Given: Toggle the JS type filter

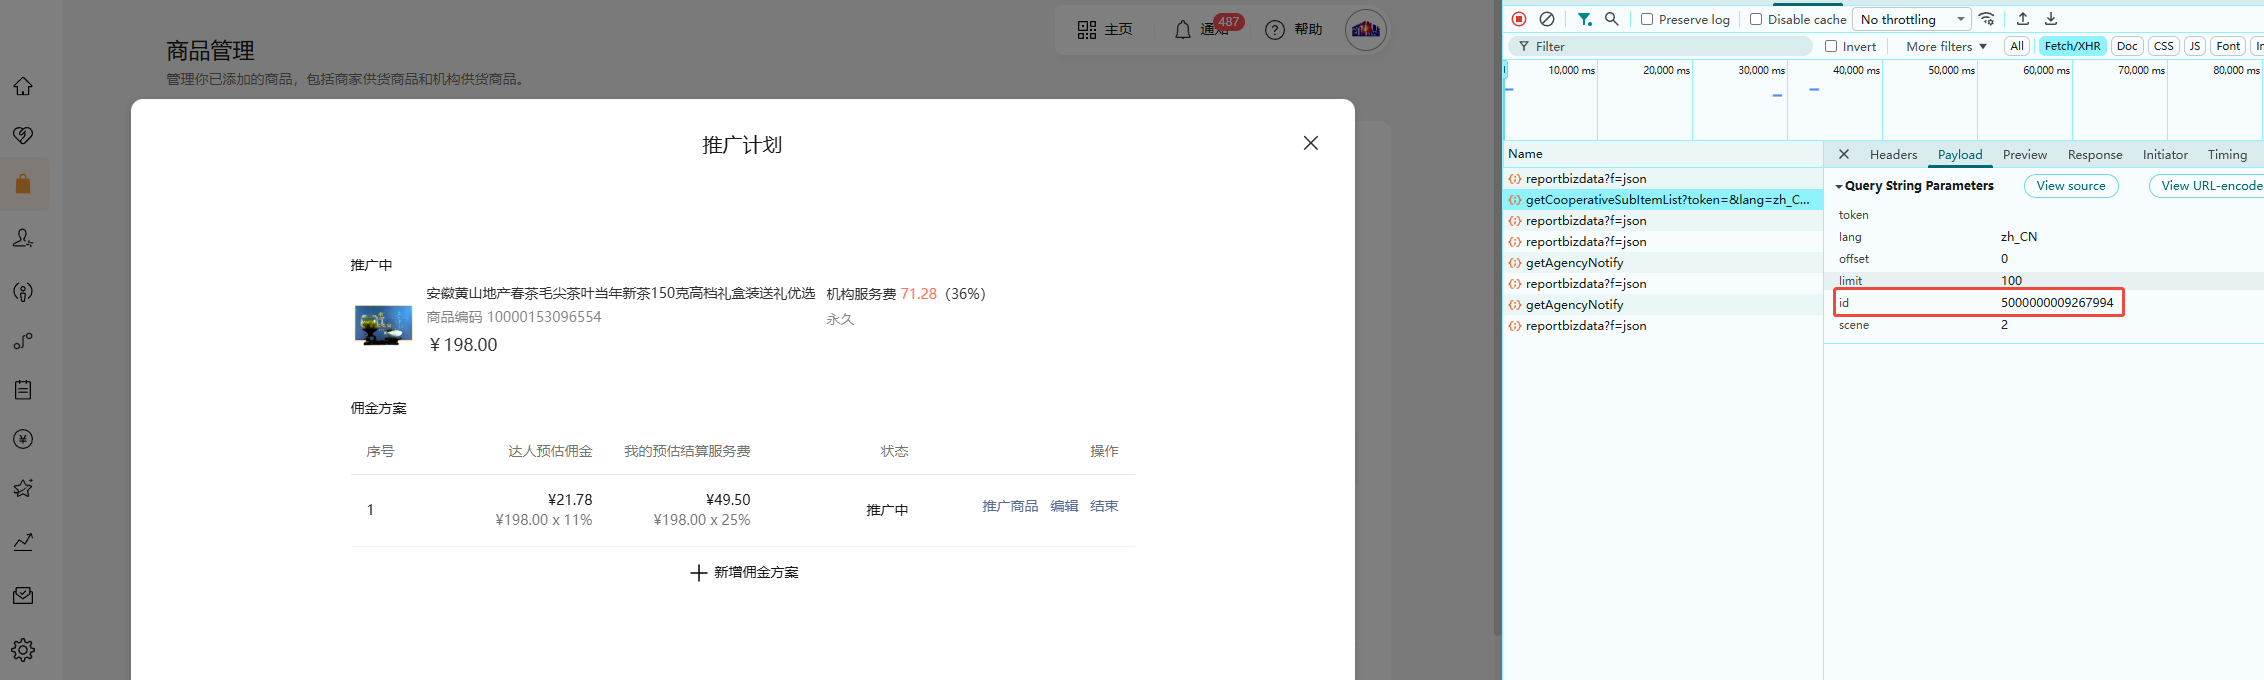Looking at the screenshot, I should click(x=2195, y=46).
